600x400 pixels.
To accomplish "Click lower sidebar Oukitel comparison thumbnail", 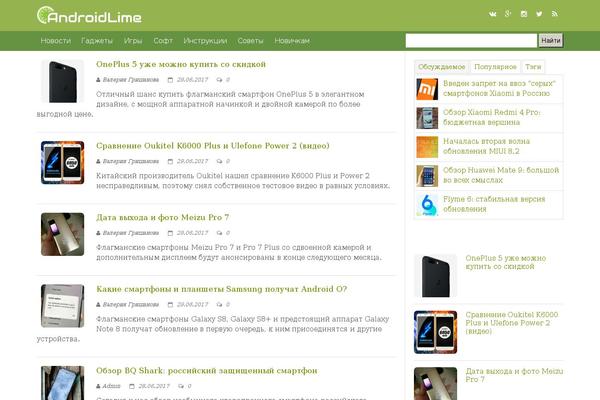I will pos(435,332).
